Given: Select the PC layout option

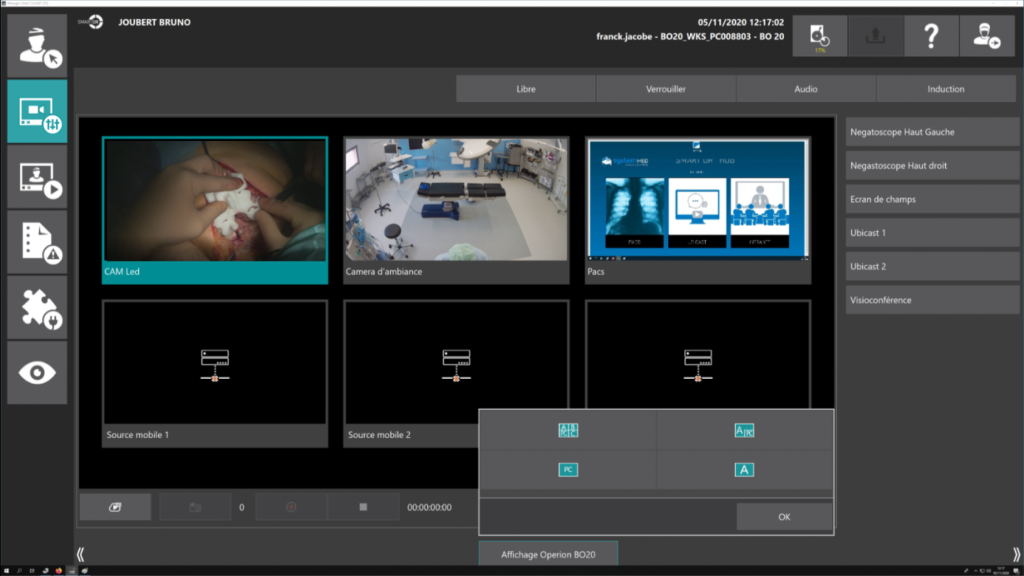Looking at the screenshot, I should 567,469.
